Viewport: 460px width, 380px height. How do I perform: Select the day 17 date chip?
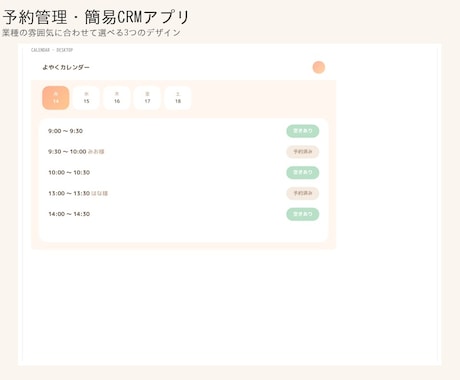coord(147,98)
